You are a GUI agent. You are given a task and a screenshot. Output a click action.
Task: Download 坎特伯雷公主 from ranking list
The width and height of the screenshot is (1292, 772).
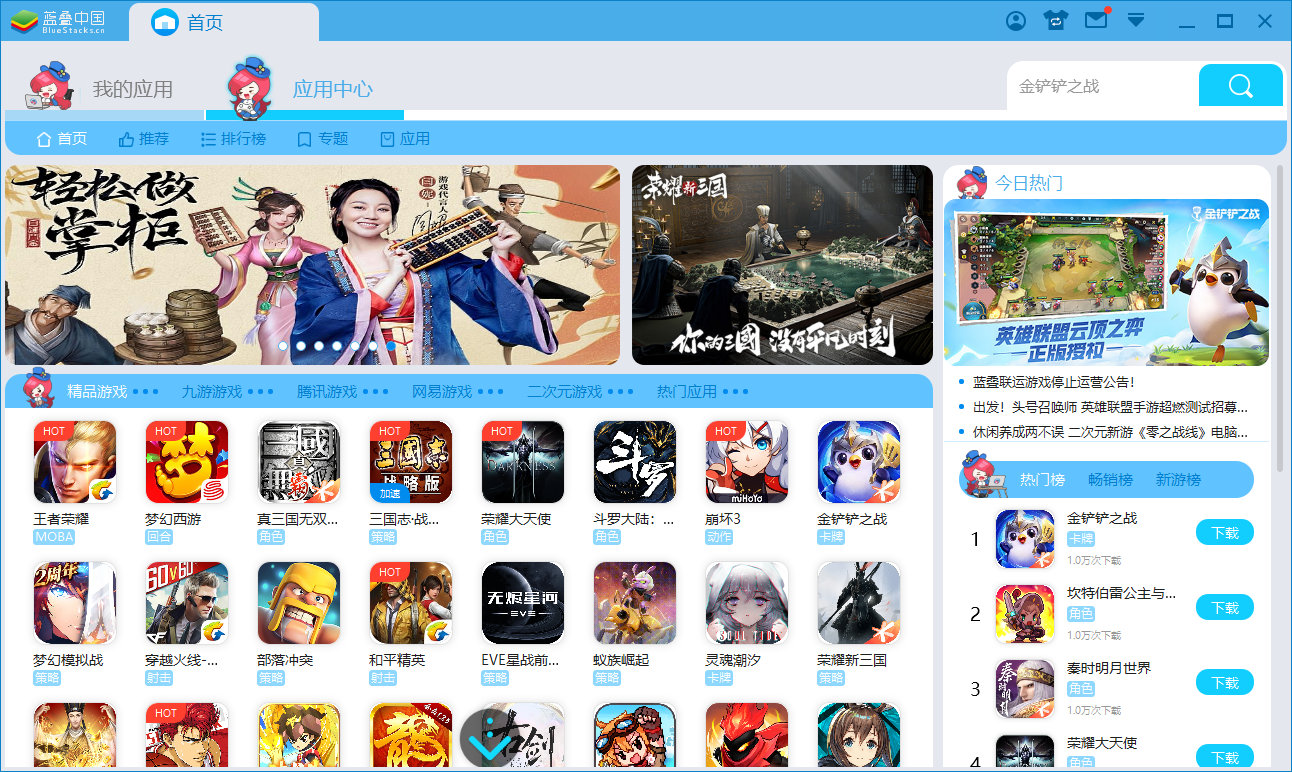point(1225,608)
